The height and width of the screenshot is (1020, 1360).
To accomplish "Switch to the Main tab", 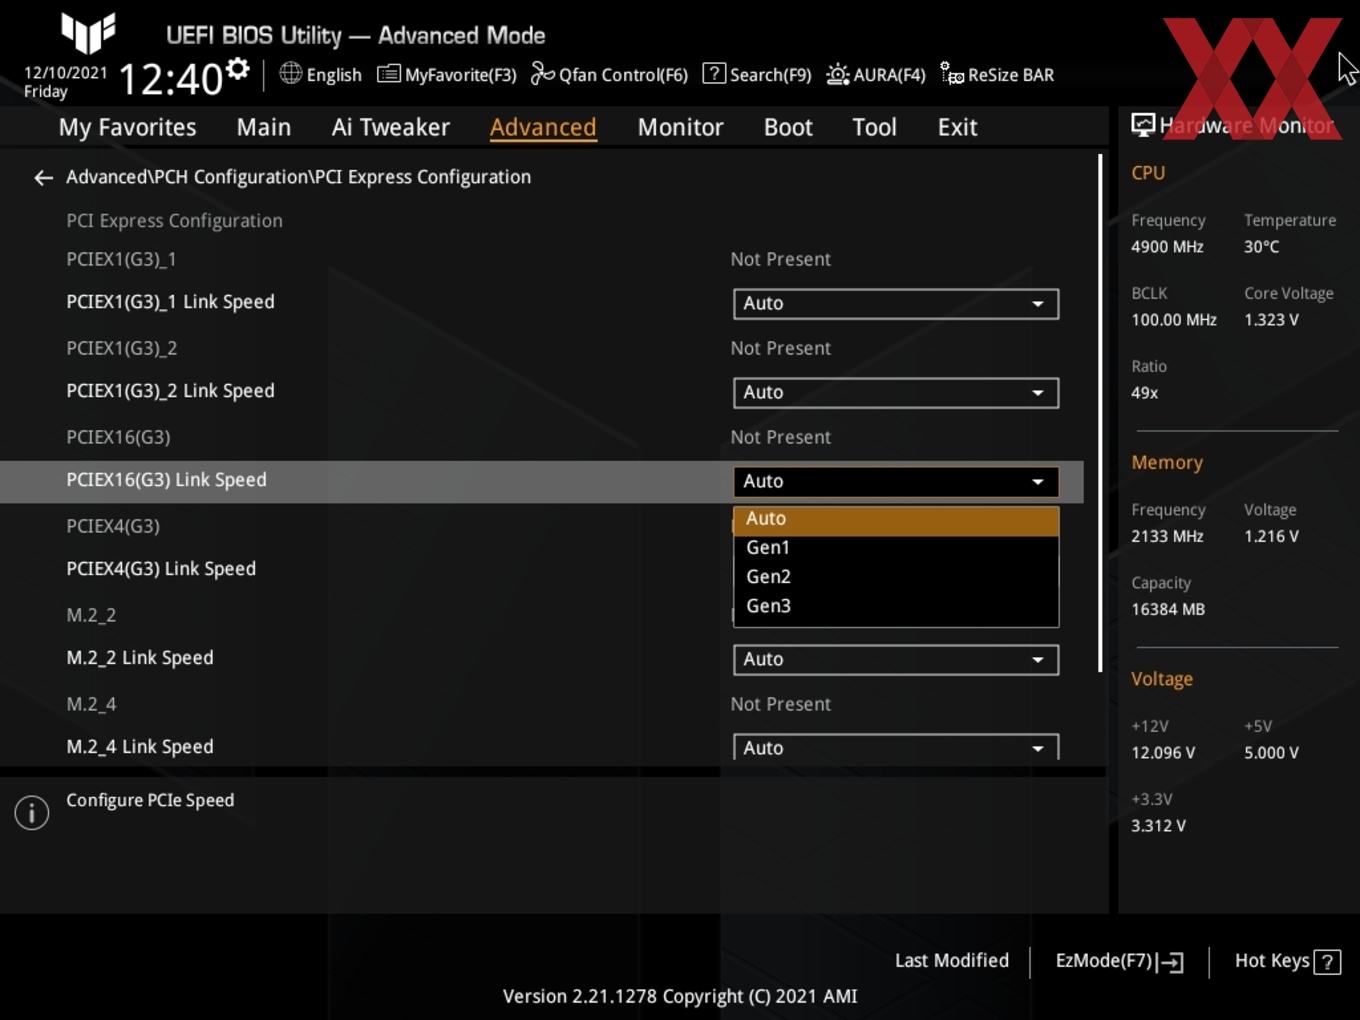I will (264, 127).
